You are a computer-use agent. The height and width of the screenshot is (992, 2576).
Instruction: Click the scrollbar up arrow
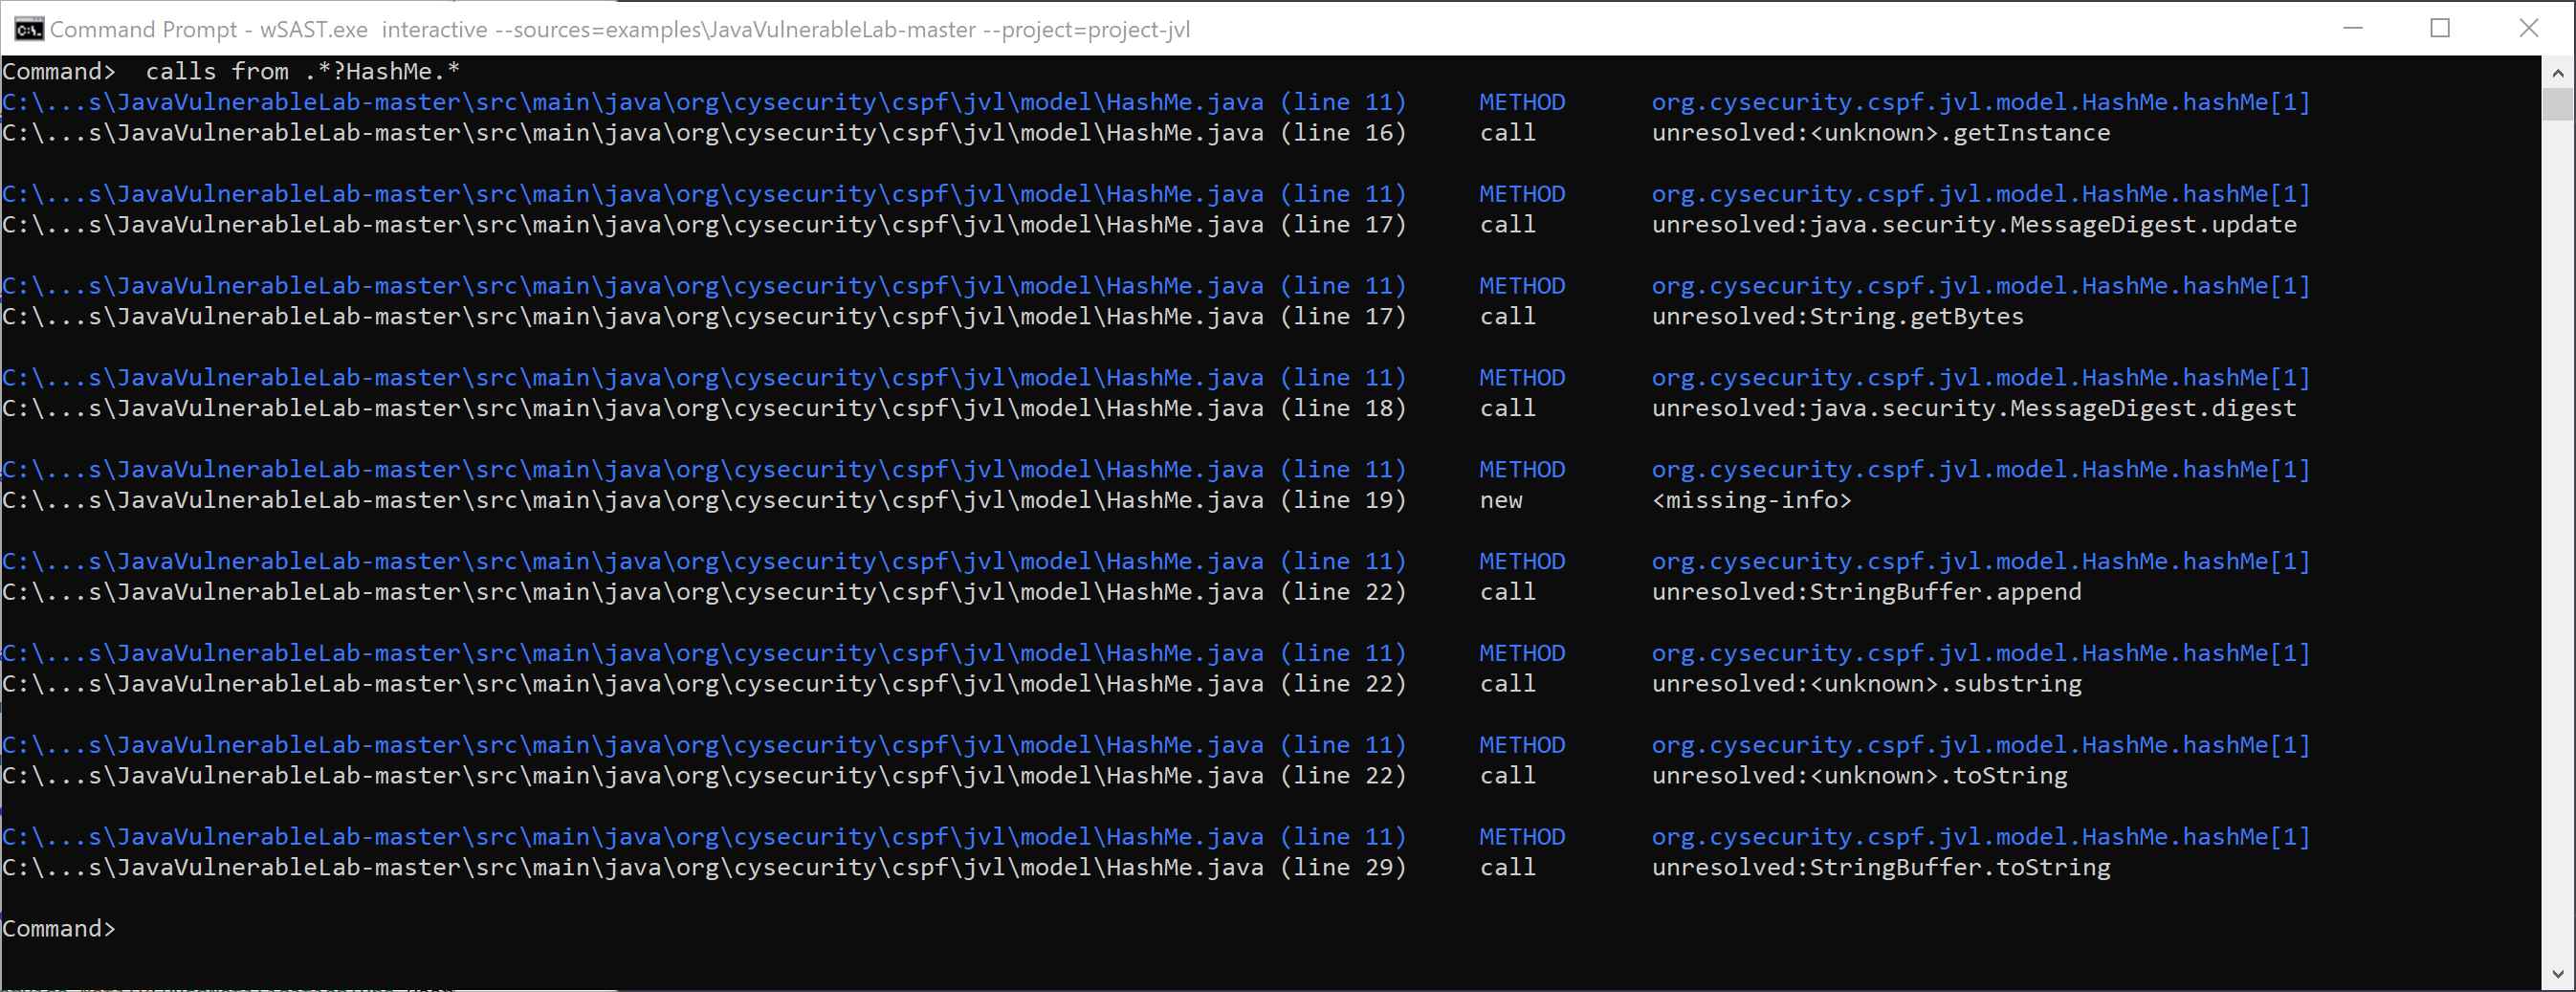tap(2558, 72)
